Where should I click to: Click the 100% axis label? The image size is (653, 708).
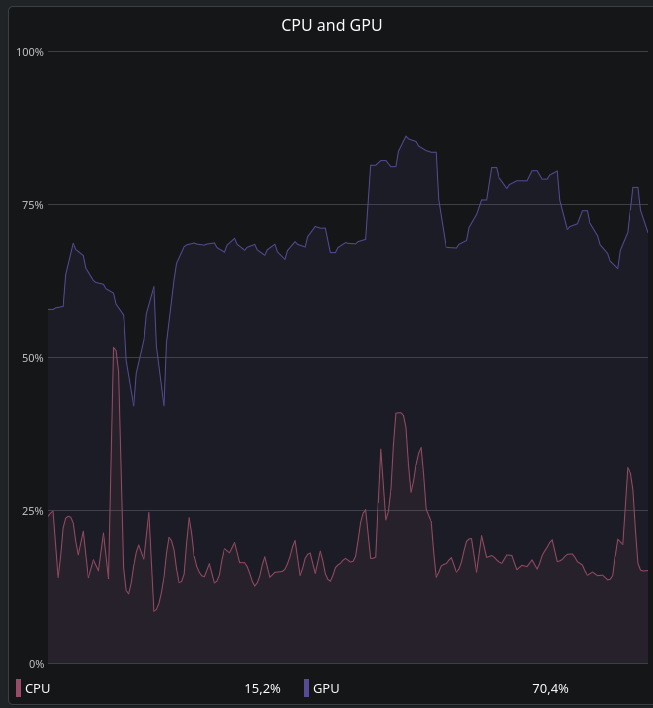click(x=30, y=52)
